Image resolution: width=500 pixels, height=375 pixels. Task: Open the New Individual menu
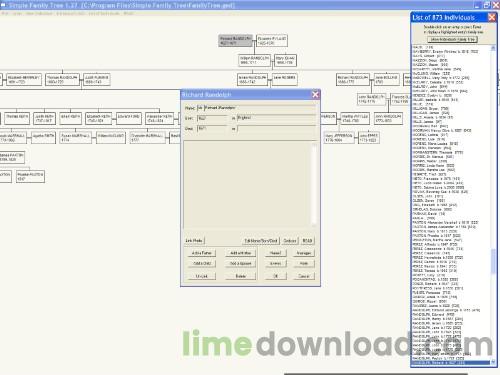click(39, 14)
